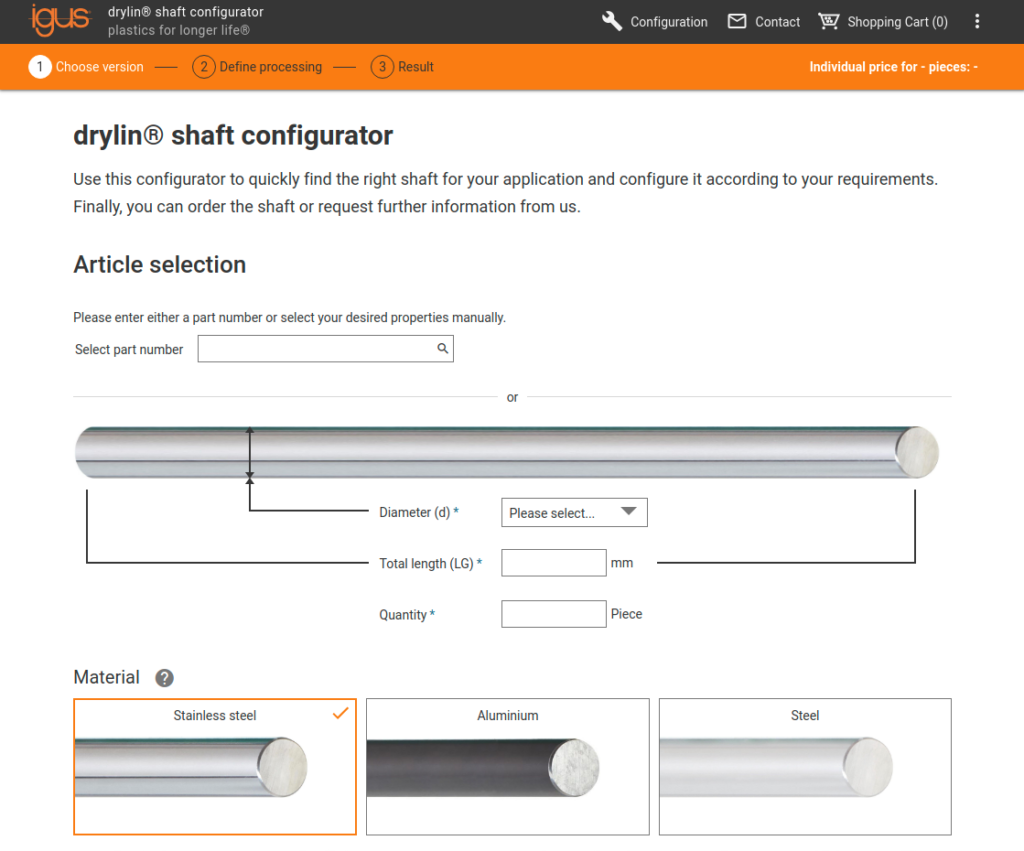1024x851 pixels.
Task: Click the Shopping Cart (0) link text
Action: (x=897, y=22)
